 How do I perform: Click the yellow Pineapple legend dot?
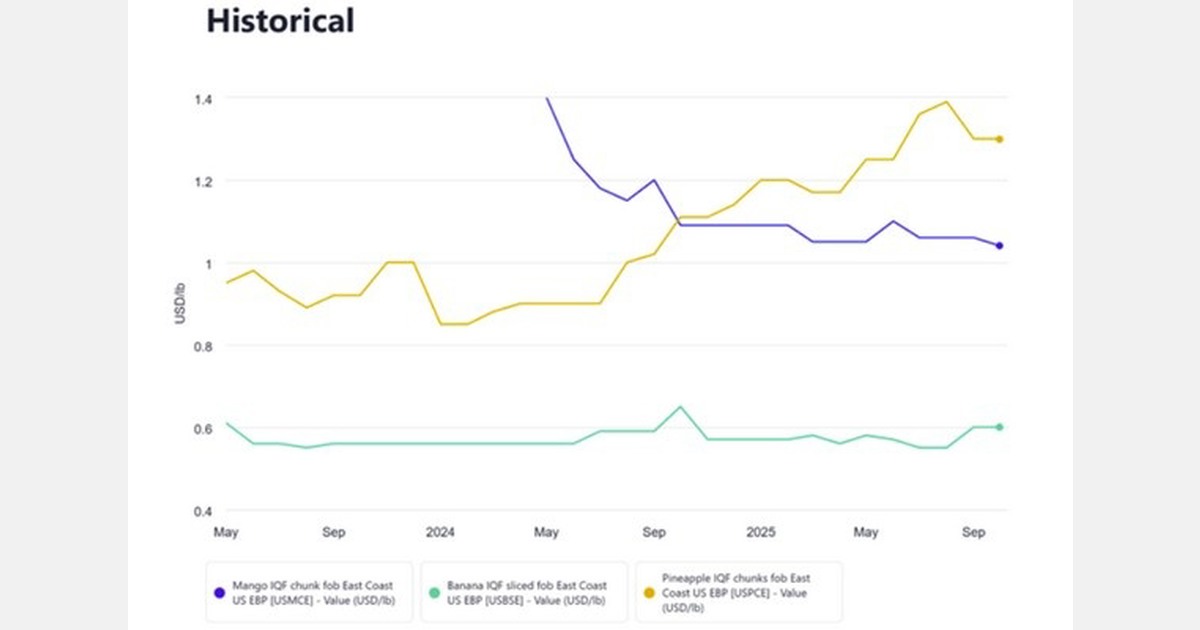[648, 592]
